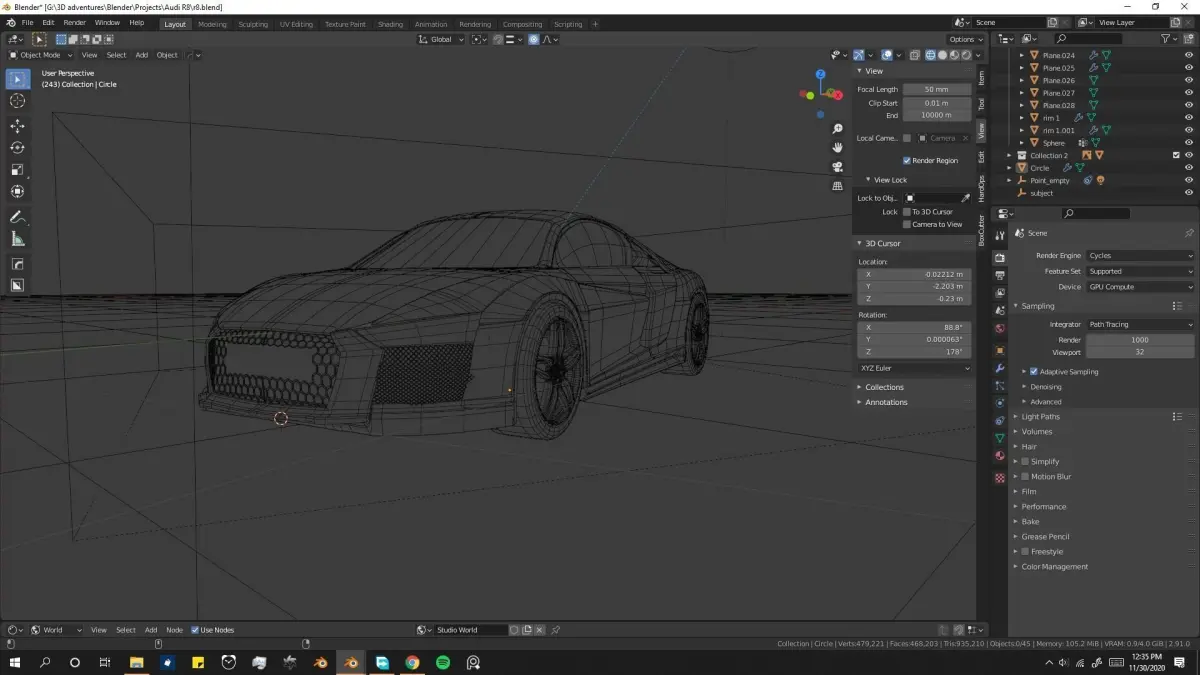Open Spotify from the taskbar

442,662
